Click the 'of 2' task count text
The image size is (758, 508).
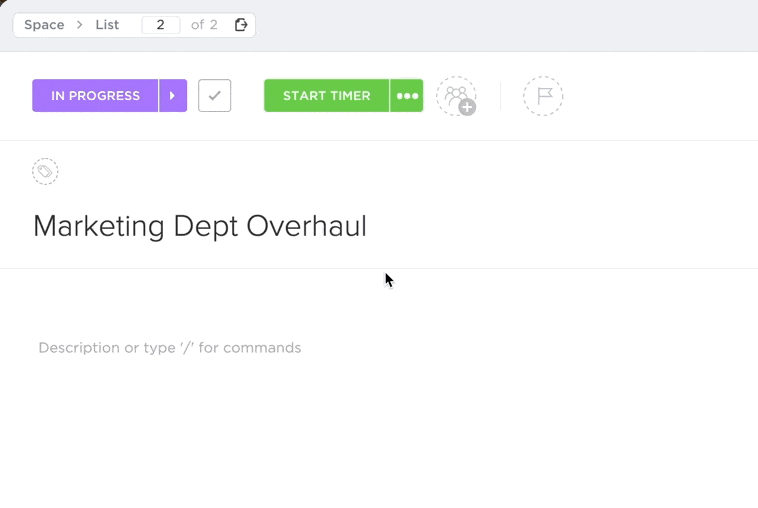click(204, 25)
